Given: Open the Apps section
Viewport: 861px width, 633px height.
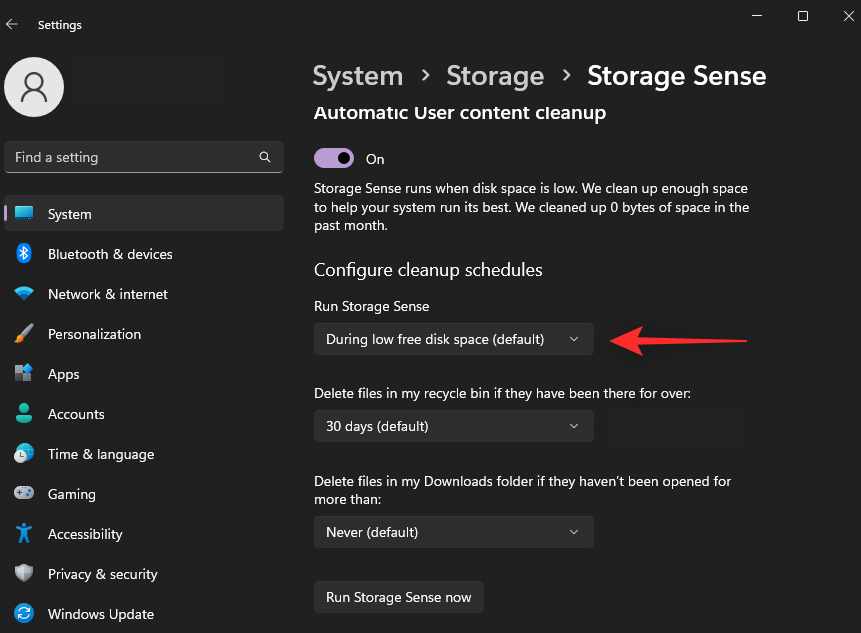Looking at the screenshot, I should [x=64, y=374].
